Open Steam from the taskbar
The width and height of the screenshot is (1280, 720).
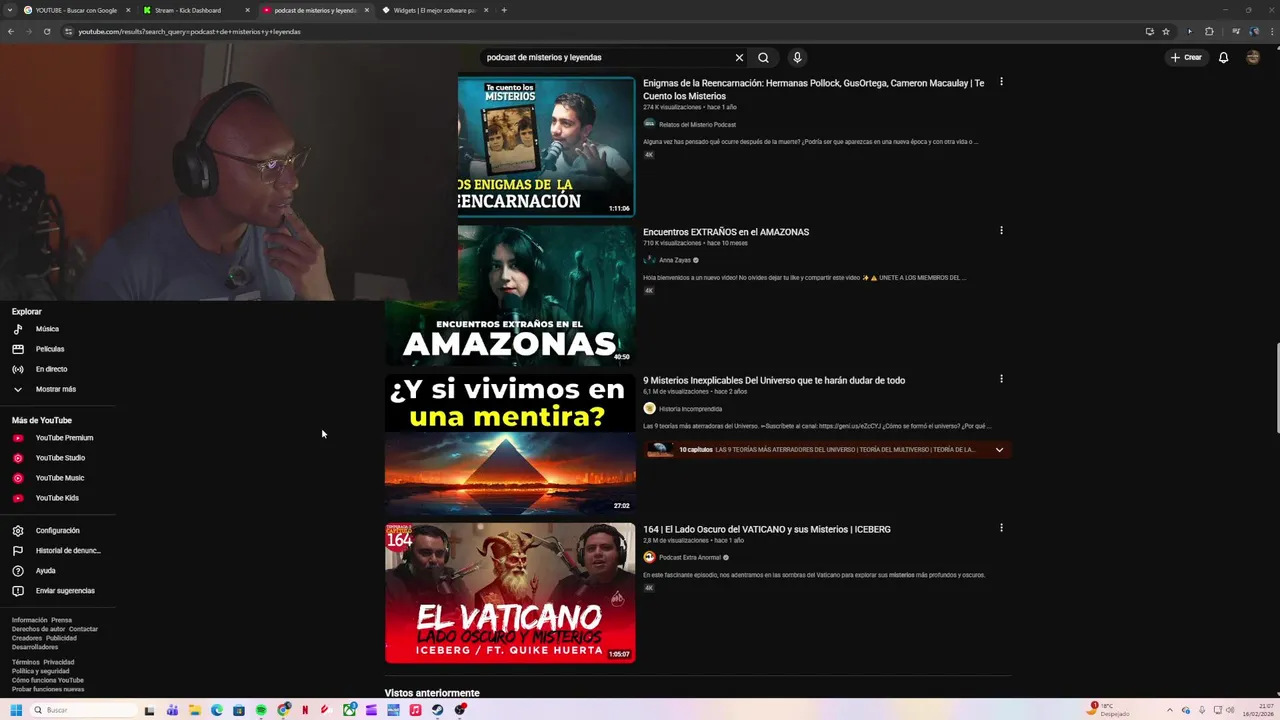click(x=438, y=710)
